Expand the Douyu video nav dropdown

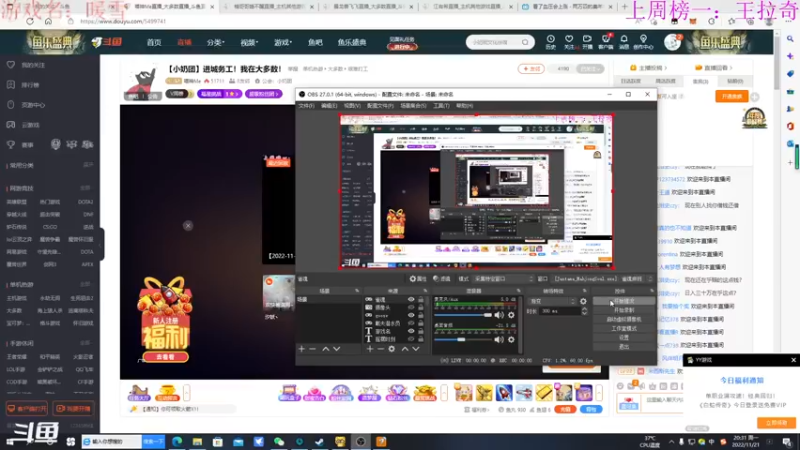pos(249,42)
